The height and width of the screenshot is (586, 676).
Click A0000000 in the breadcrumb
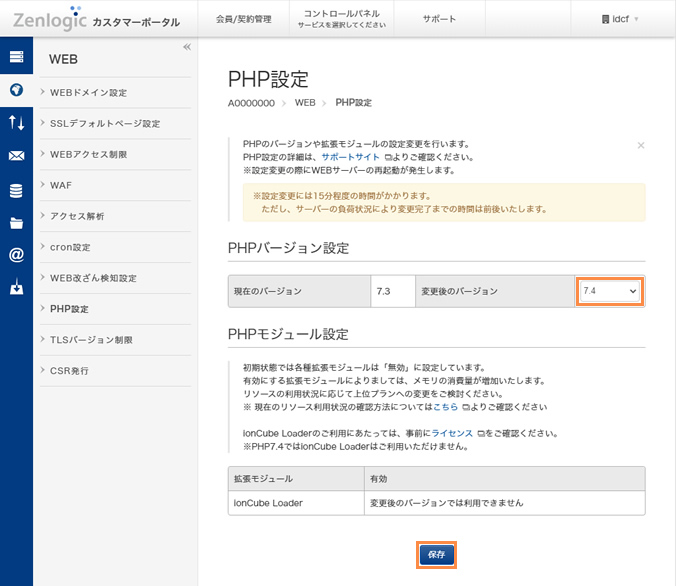251,103
